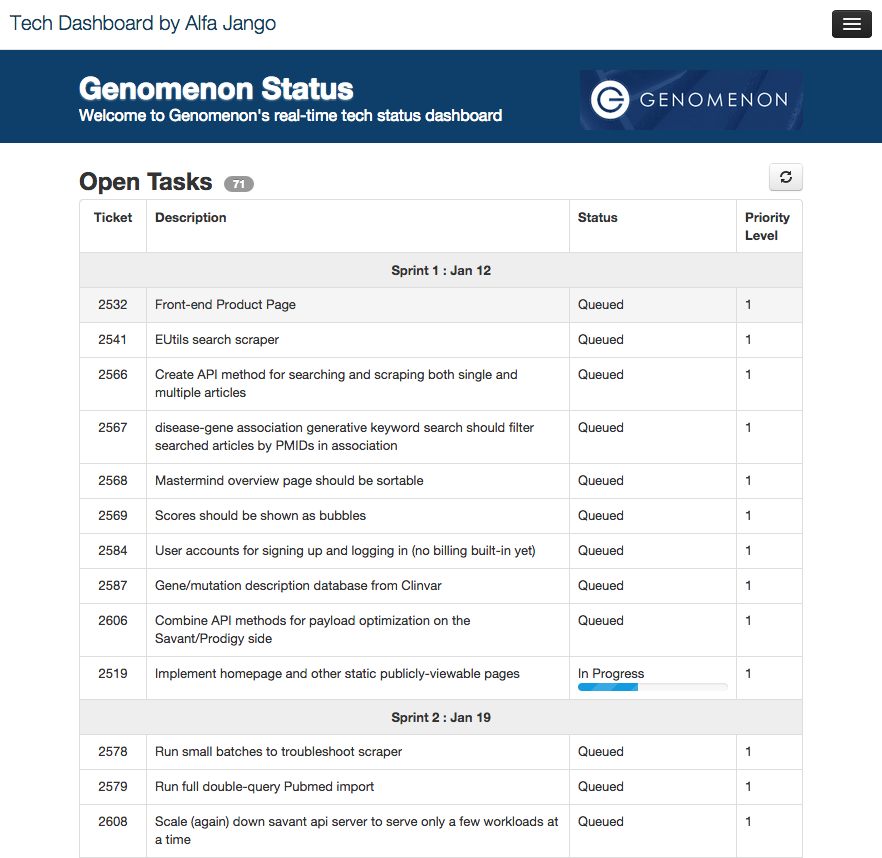Click the Genomenon logo banner
This screenshot has height=858, width=882.
click(691, 100)
